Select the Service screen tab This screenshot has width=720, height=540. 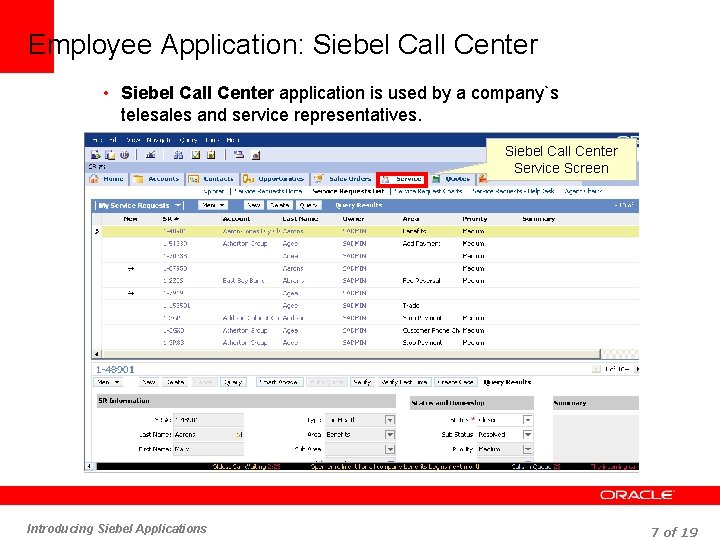click(402, 179)
